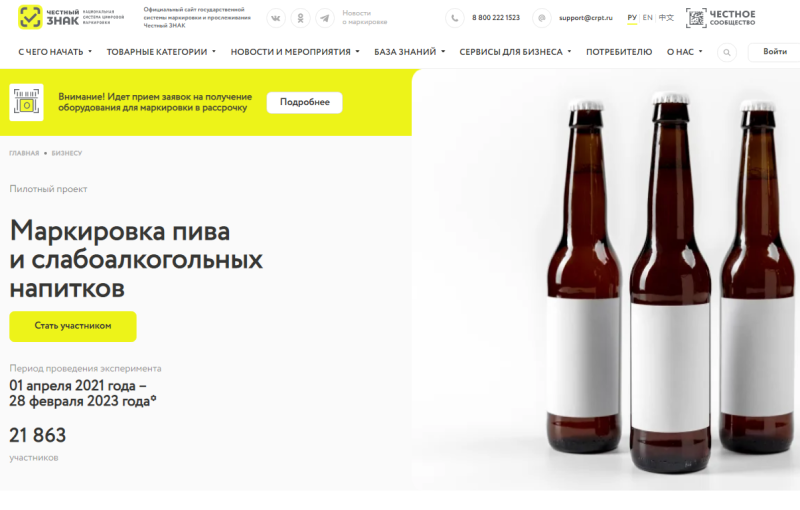Open the Telegram channel icon
This screenshot has height=510, width=800.
coord(325,18)
